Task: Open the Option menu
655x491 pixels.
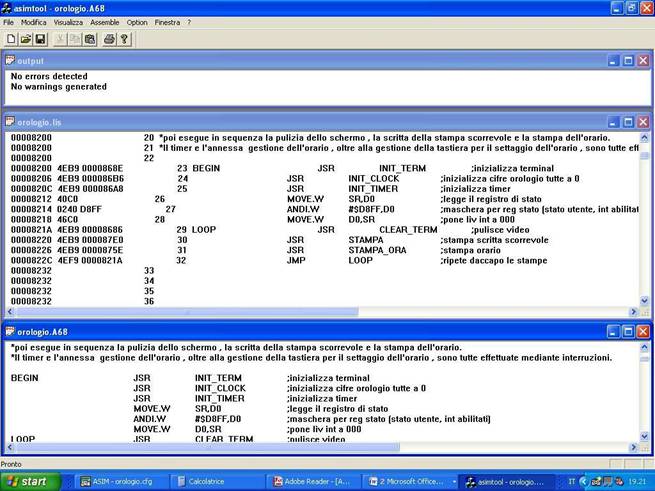Action: click(x=137, y=22)
